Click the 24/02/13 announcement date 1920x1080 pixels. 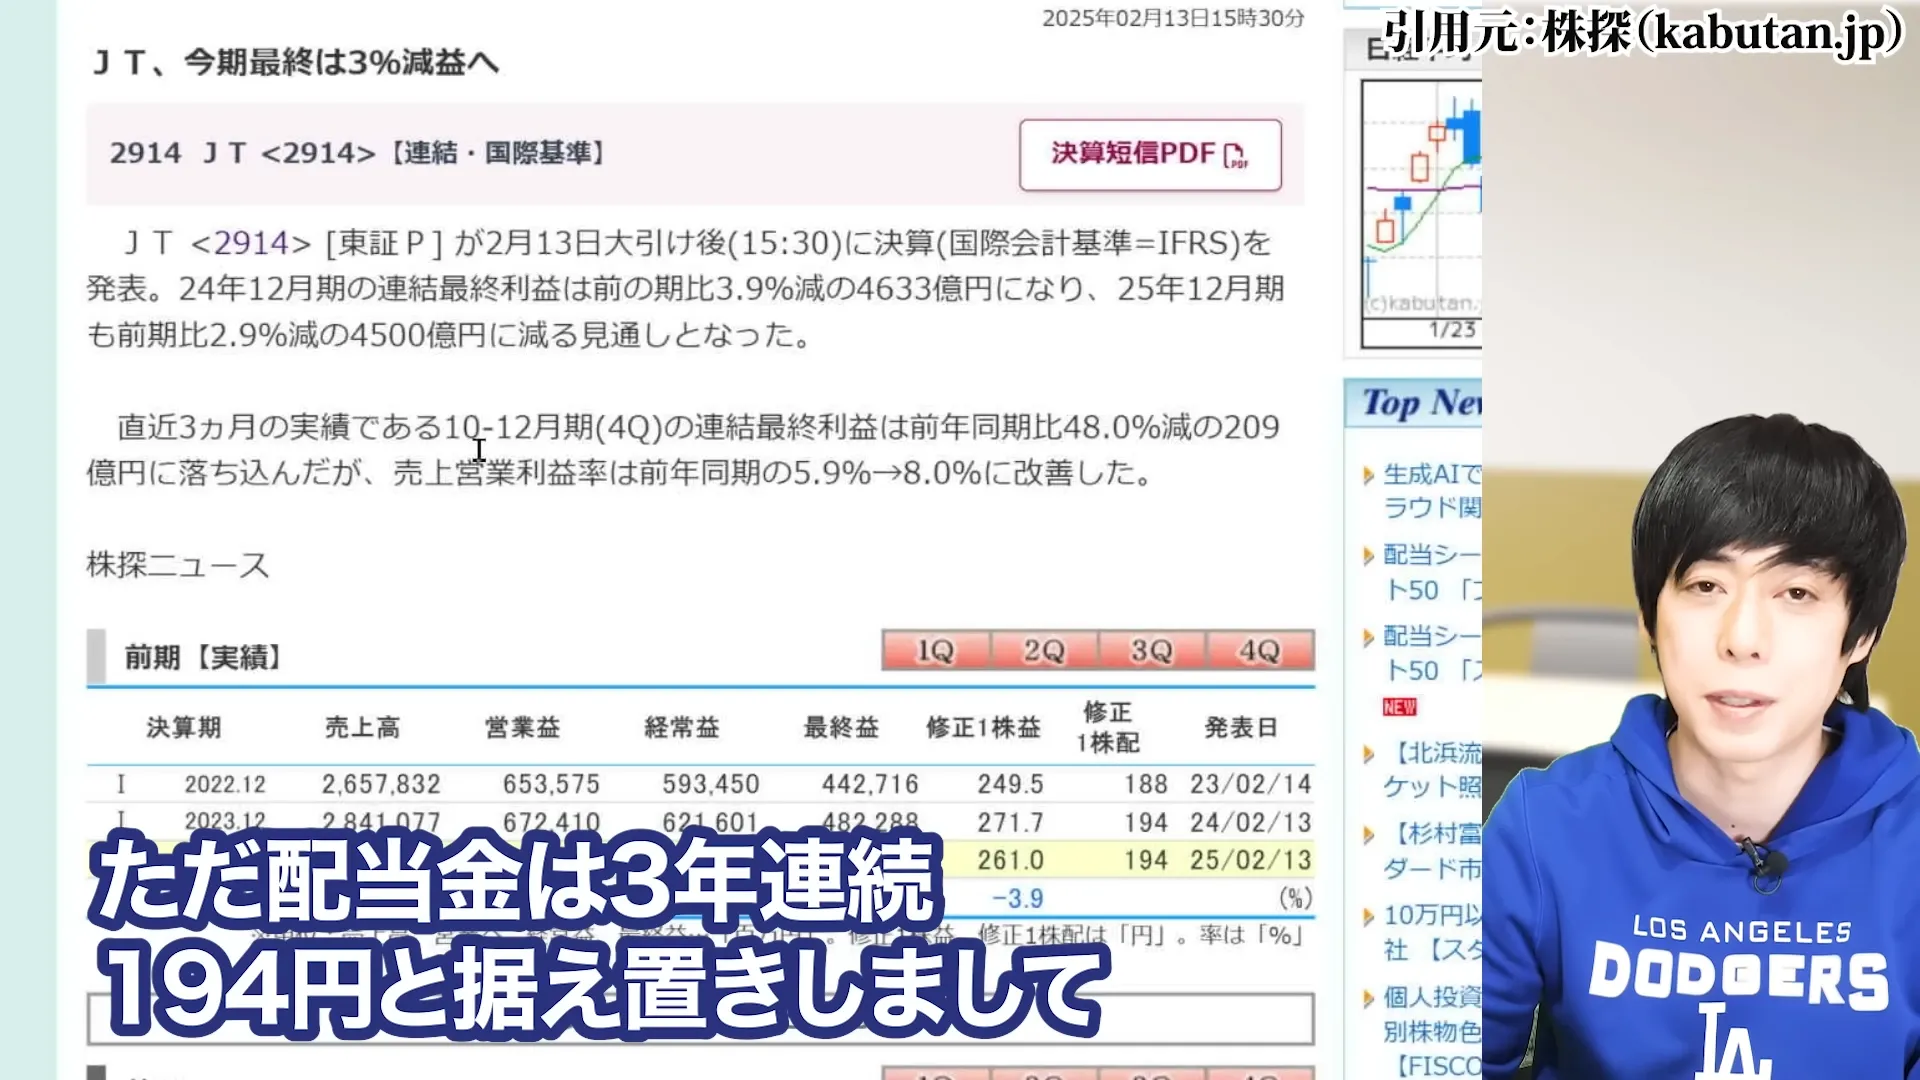[1250, 822]
